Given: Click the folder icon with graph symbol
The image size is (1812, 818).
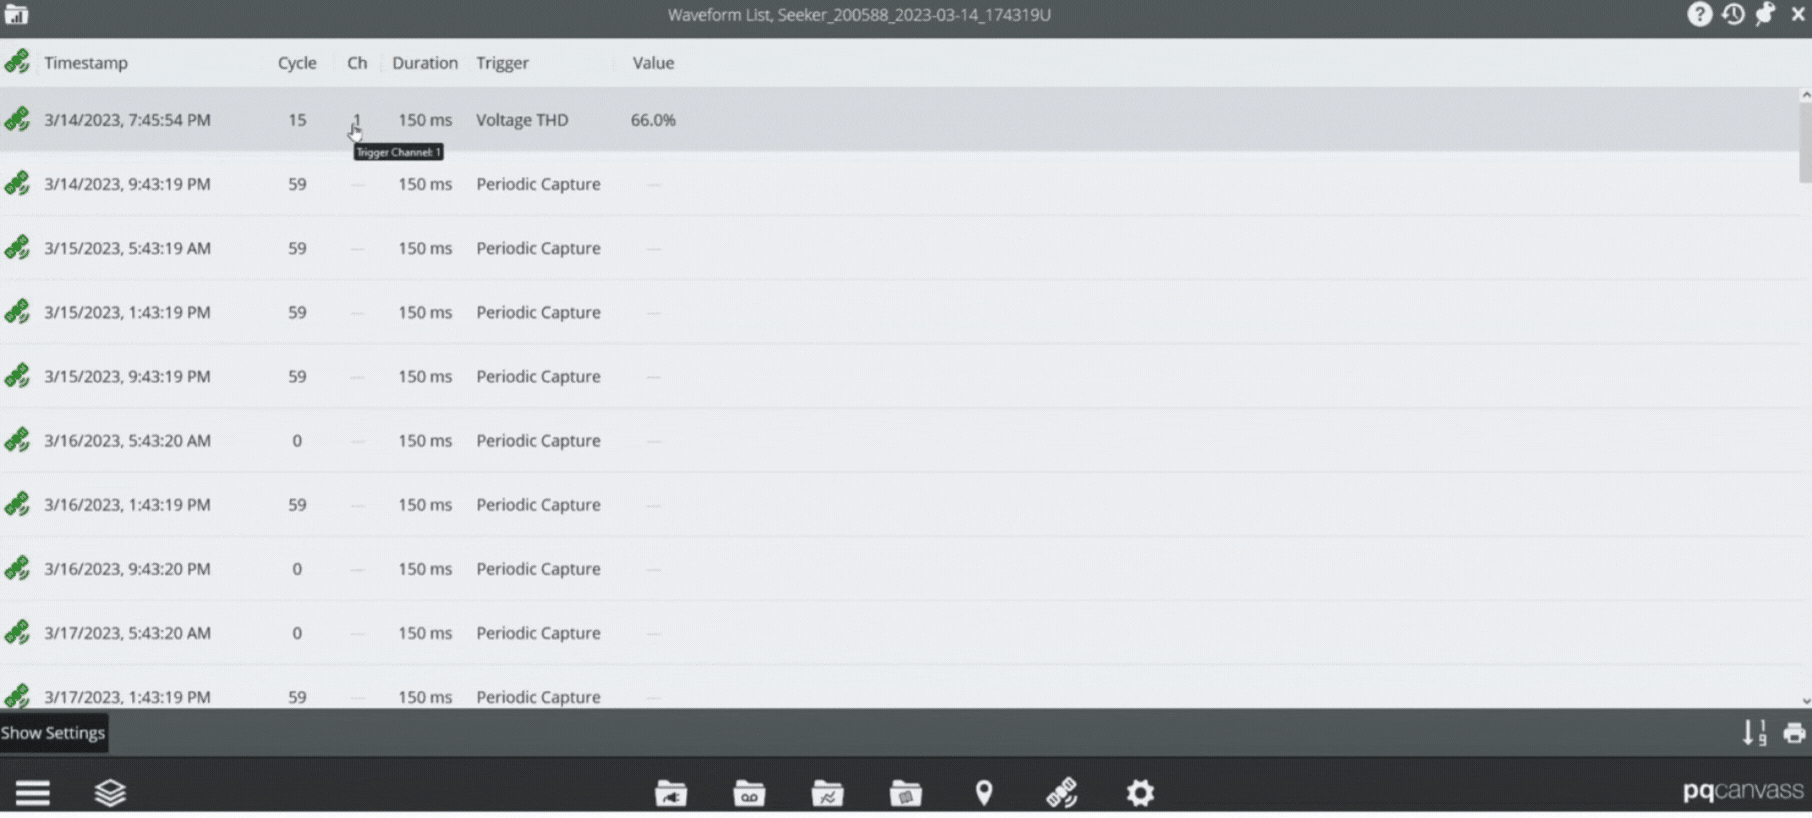Looking at the screenshot, I should coord(827,794).
